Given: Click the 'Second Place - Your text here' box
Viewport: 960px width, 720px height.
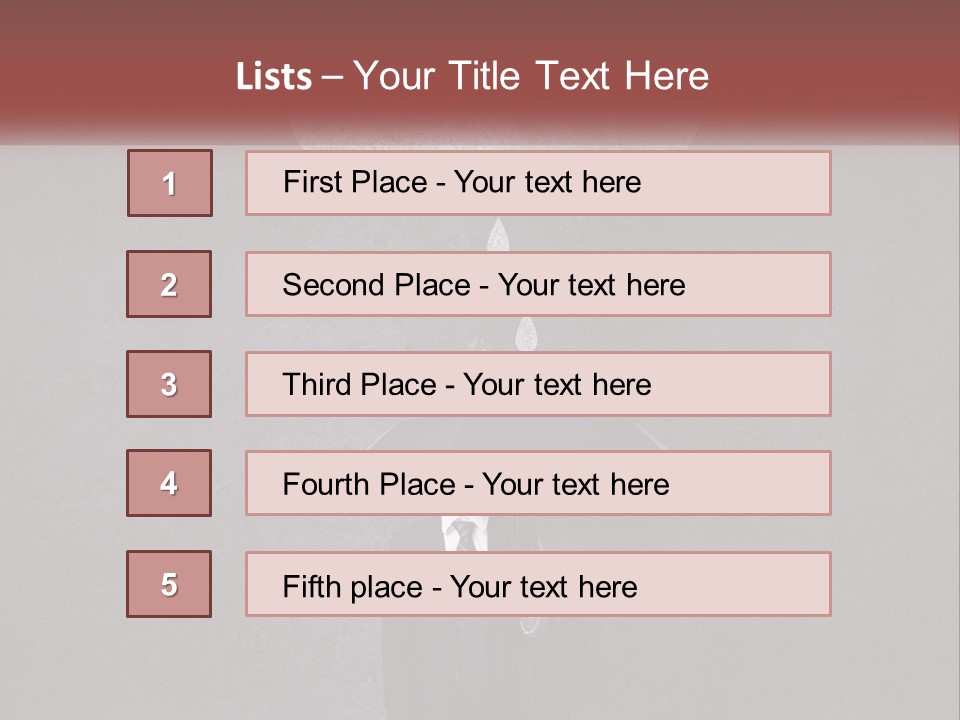Looking at the screenshot, I should point(538,284).
